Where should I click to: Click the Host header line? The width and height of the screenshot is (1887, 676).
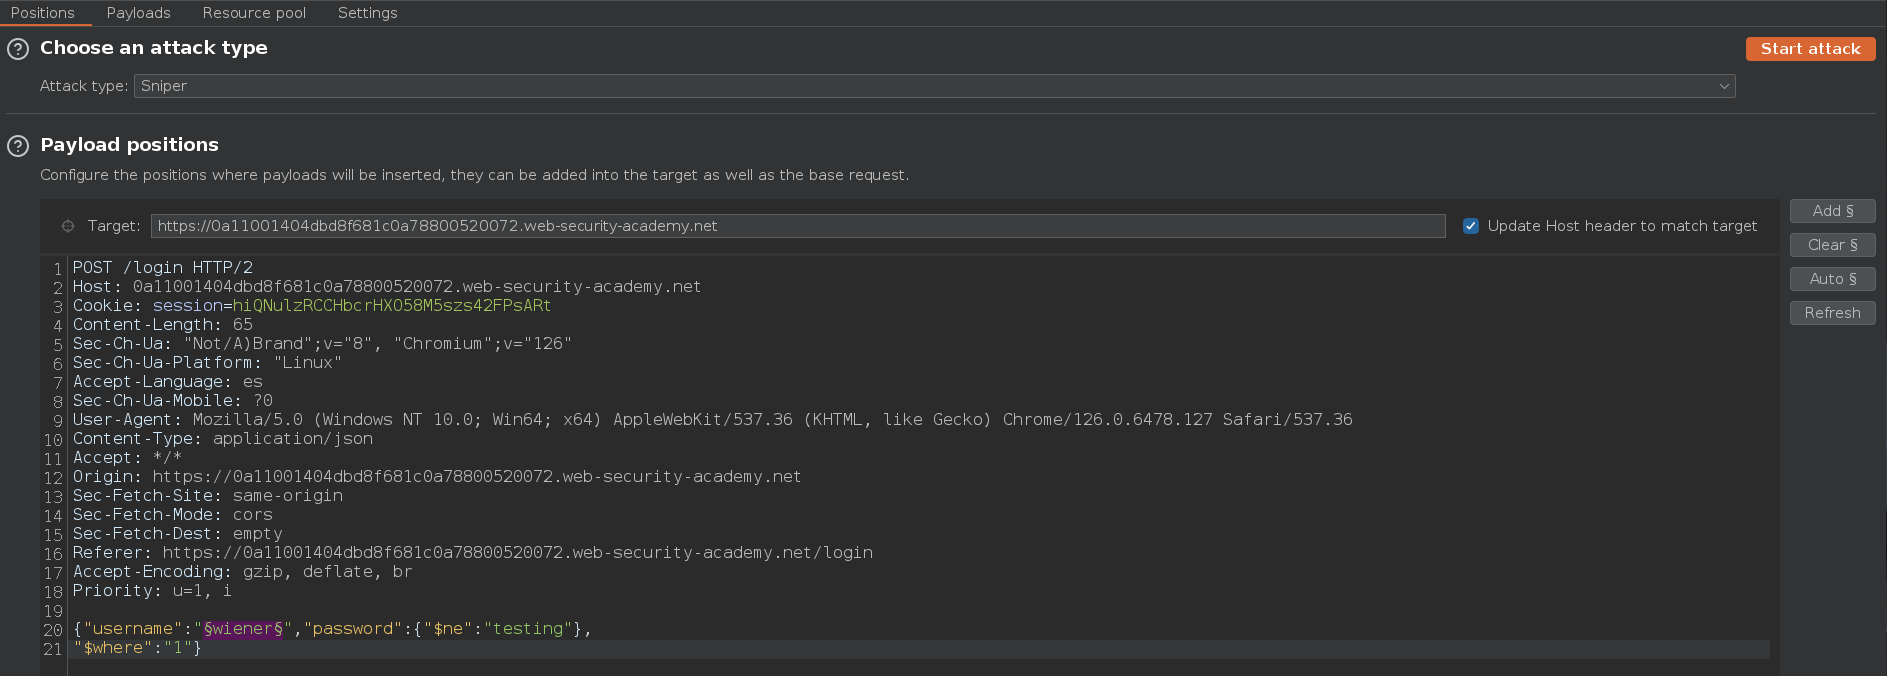(387, 287)
